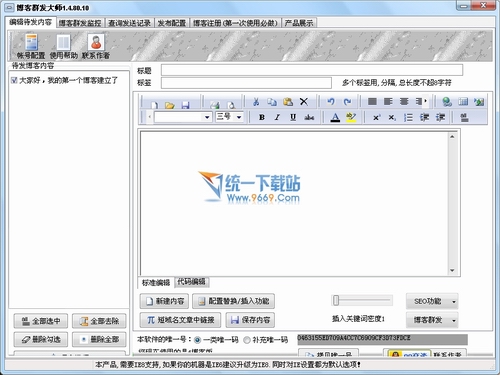Screen dimensions: 500x375
Task: Apply superscript formatting
Action: pos(376,117)
